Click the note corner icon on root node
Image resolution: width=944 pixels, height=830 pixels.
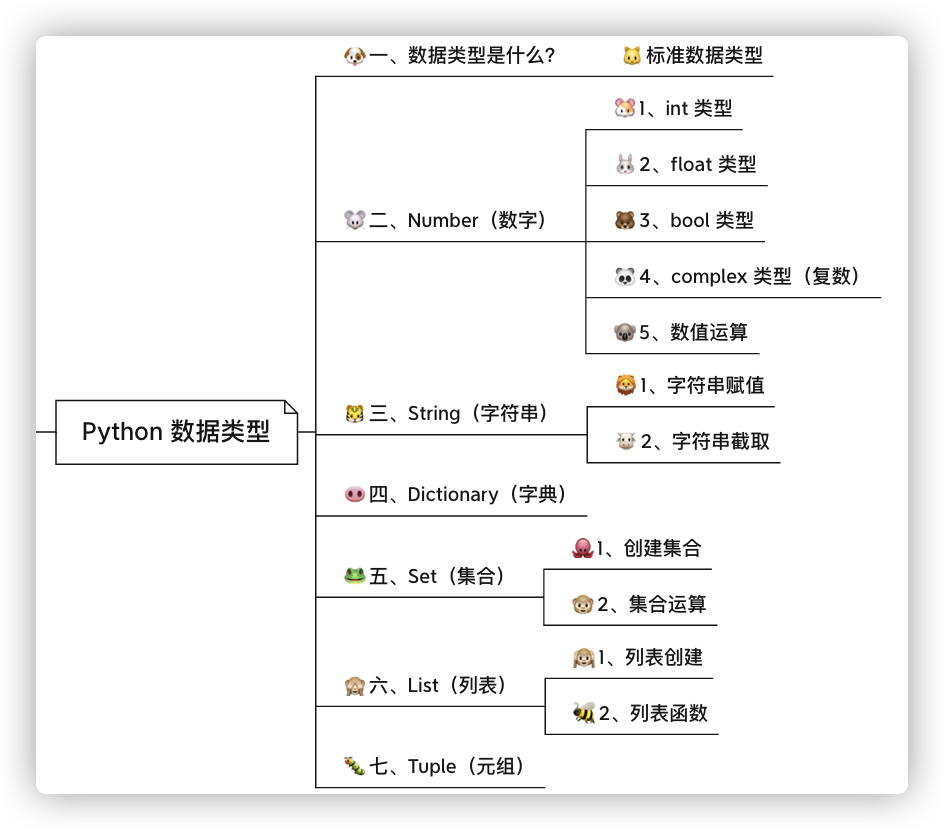tap(291, 407)
